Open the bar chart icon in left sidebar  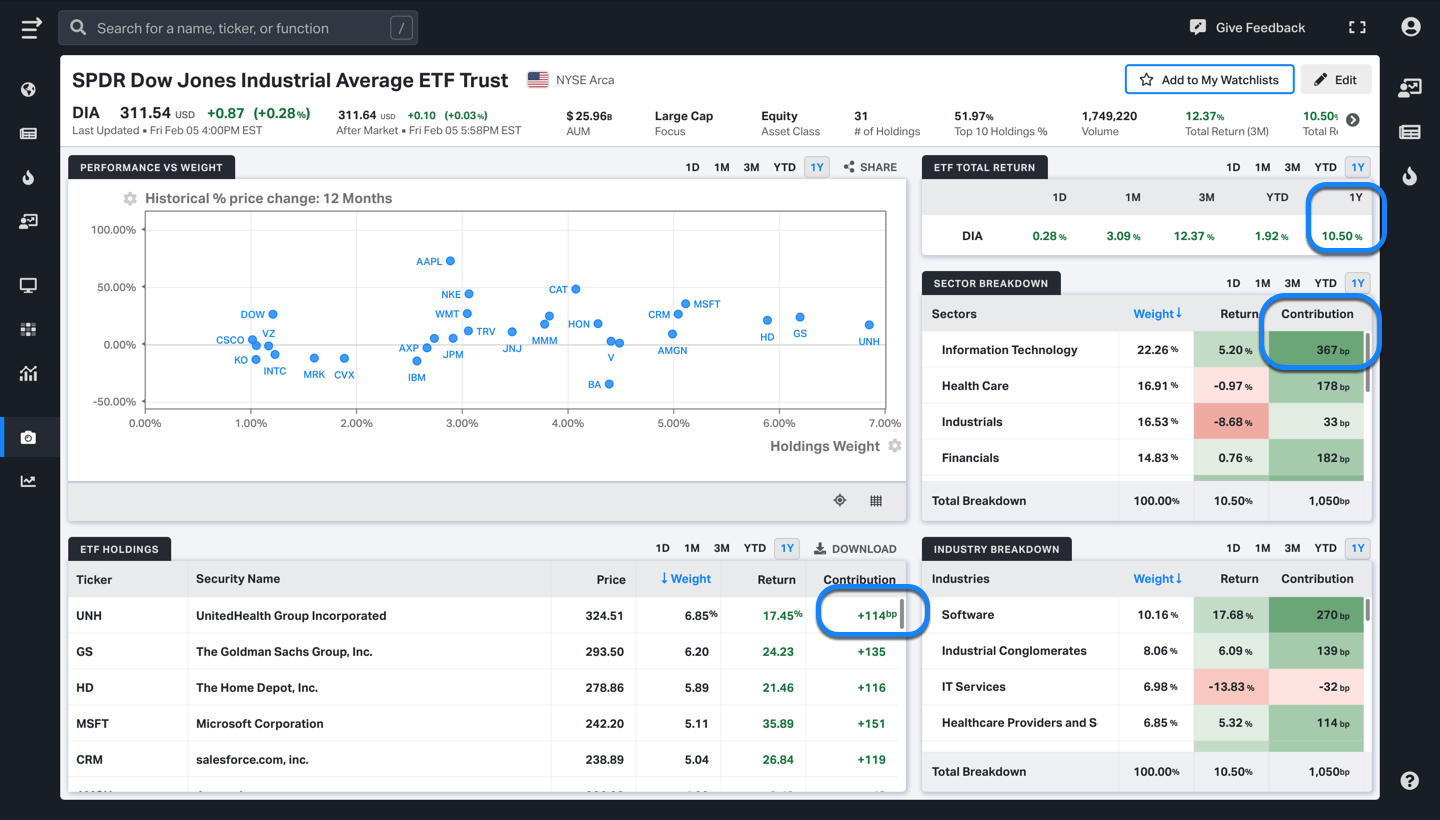coord(28,374)
